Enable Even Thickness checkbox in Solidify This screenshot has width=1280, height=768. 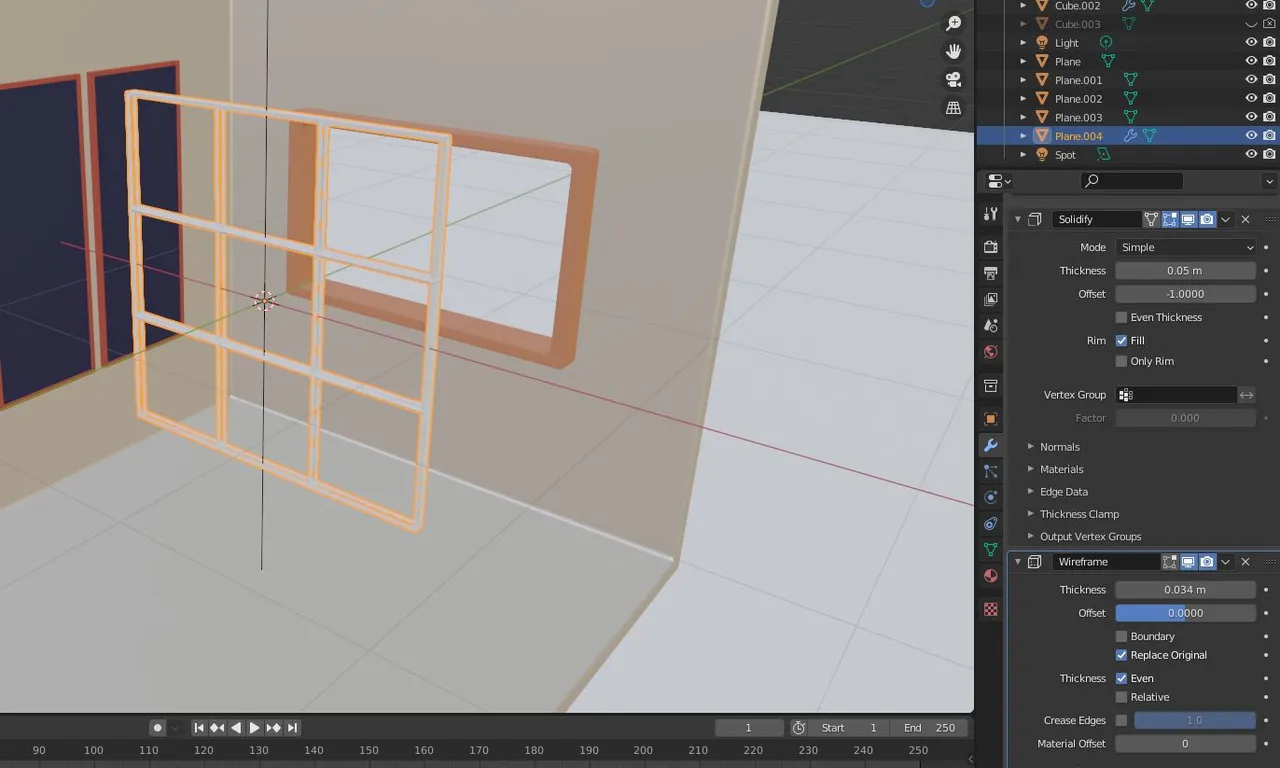point(1121,317)
